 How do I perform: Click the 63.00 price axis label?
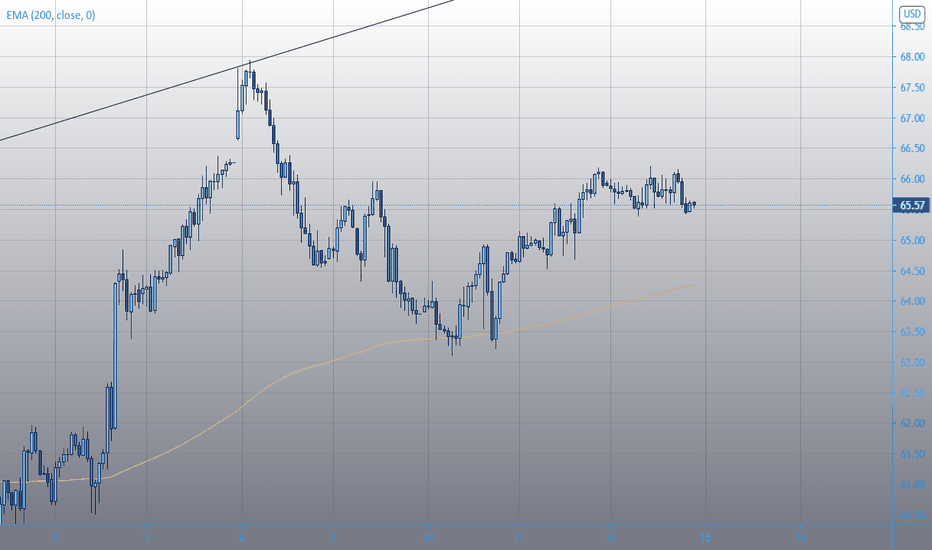[x=912, y=363]
